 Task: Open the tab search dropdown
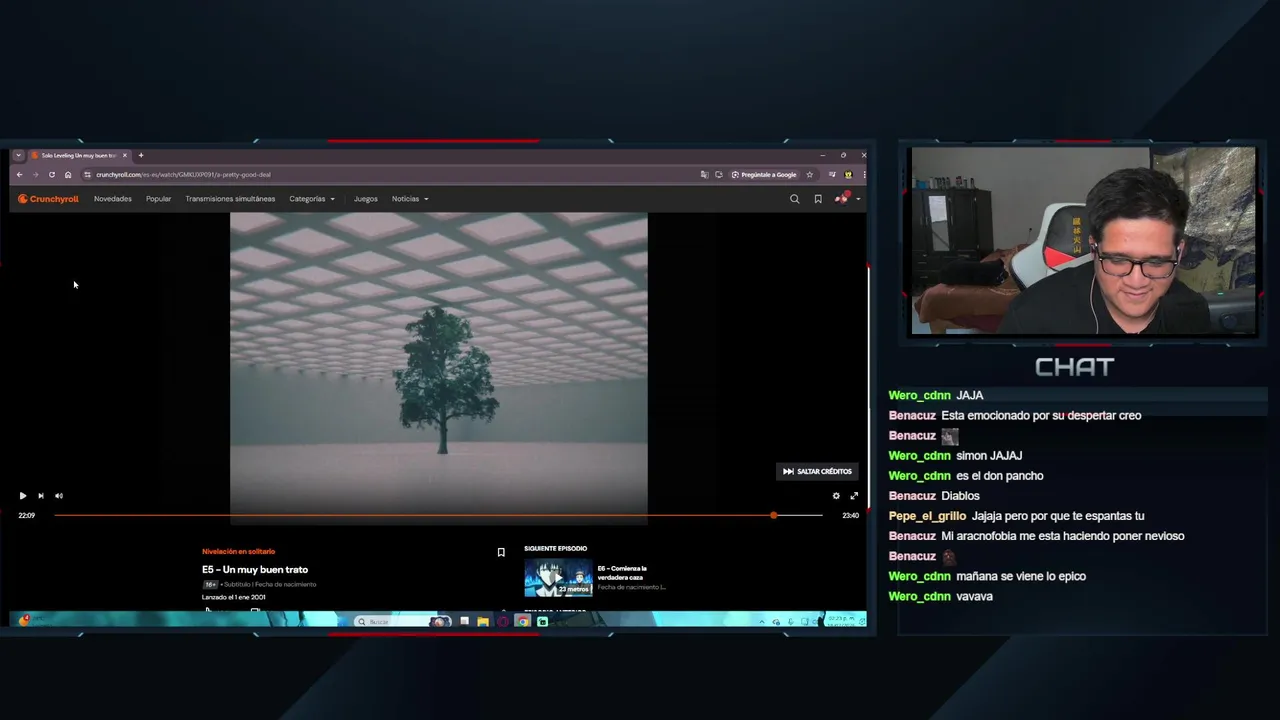18,155
